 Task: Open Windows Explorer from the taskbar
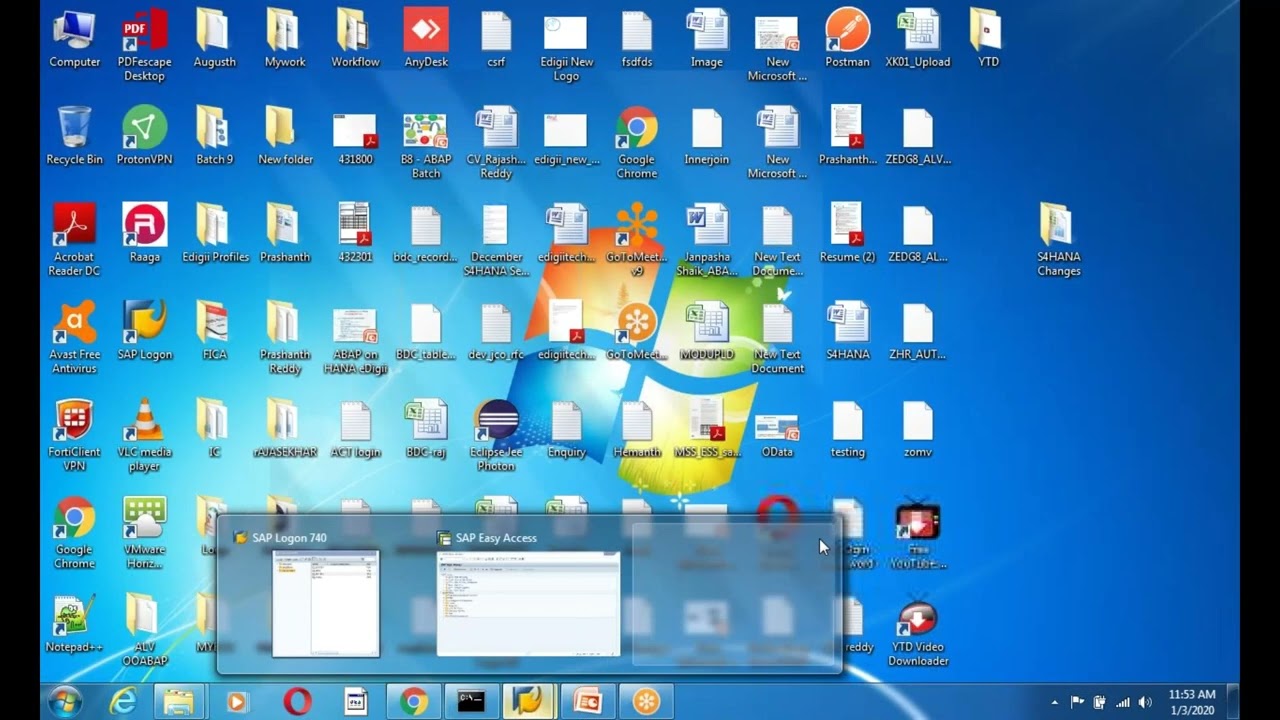tap(180, 702)
